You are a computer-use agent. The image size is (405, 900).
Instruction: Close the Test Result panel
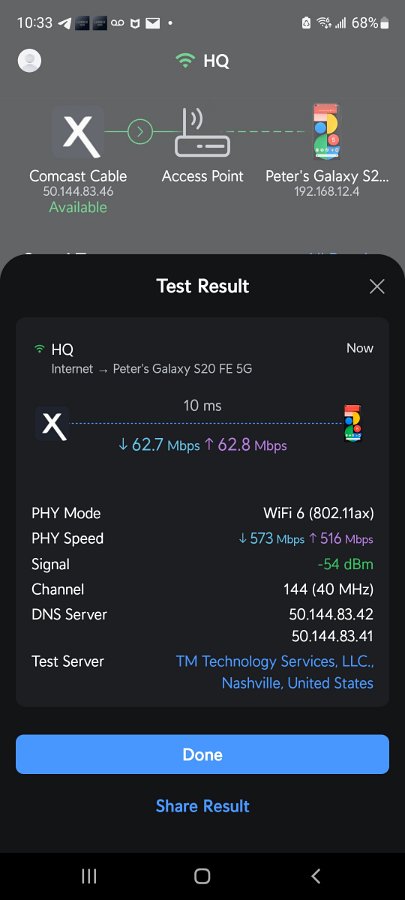(377, 286)
